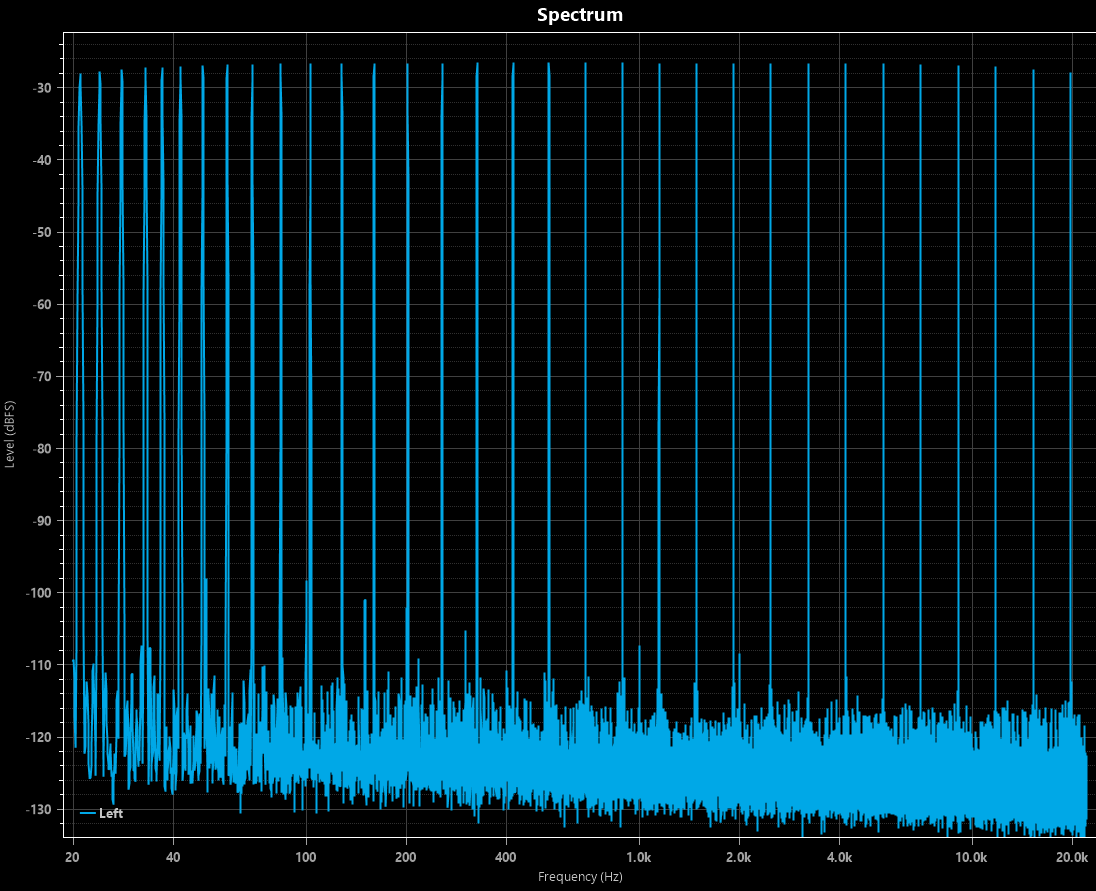Screen dimensions: 1096x891
Task: Click the Level (dBFS) axis label
Action: 10,434
